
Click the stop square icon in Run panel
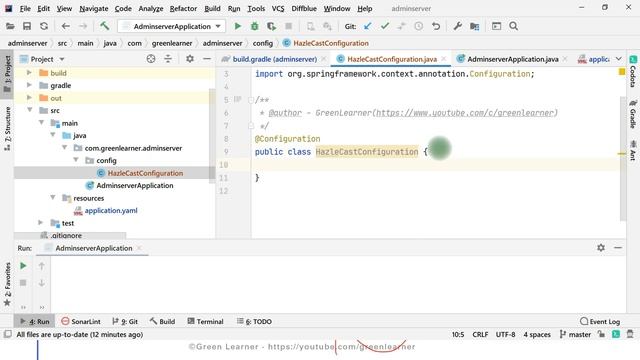[x=23, y=283]
